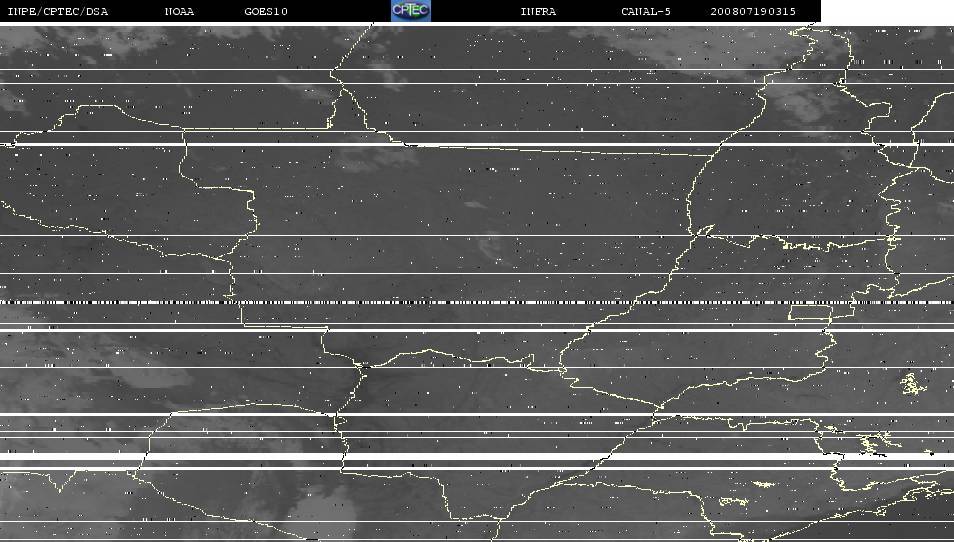Click the CANAL-5 channel label

(x=646, y=12)
